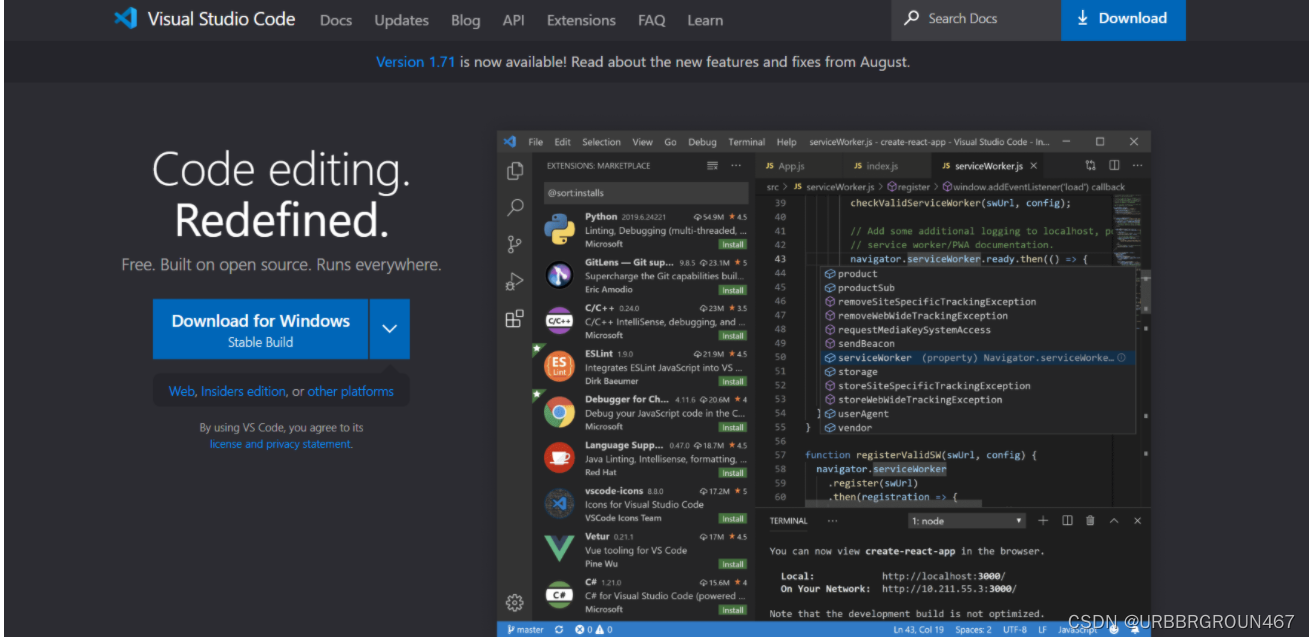Screen dimensions: 1311x639
Task: Expand Download for Windows dropdown arrow
Action: [390, 329]
